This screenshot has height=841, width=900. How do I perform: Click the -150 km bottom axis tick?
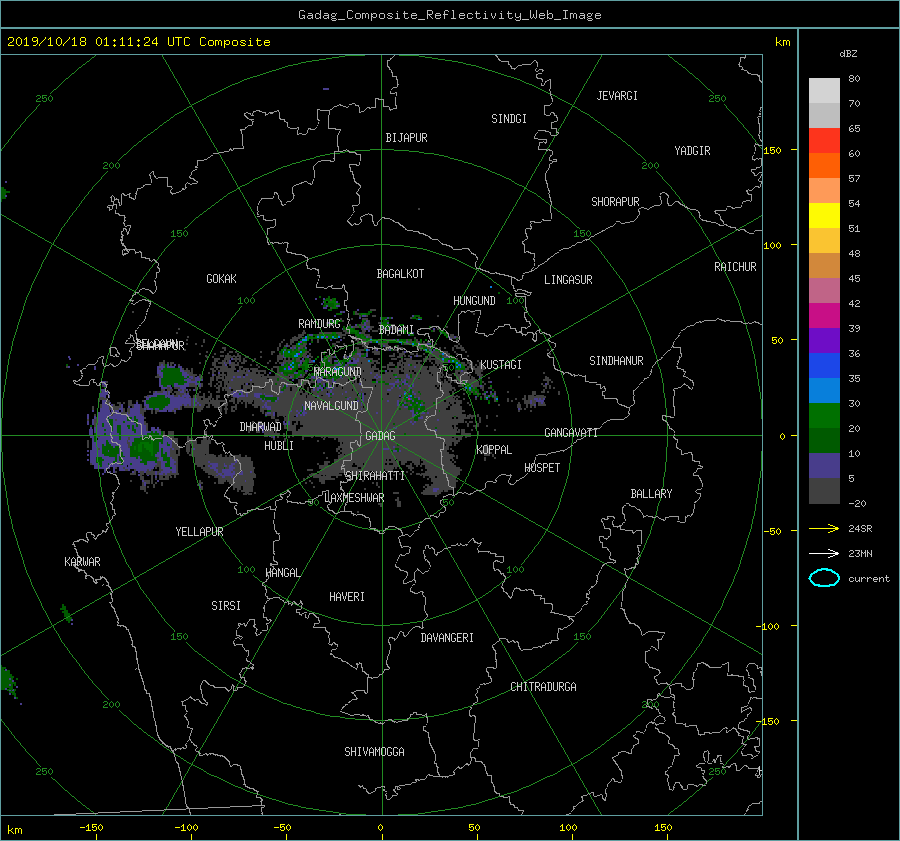coord(91,828)
